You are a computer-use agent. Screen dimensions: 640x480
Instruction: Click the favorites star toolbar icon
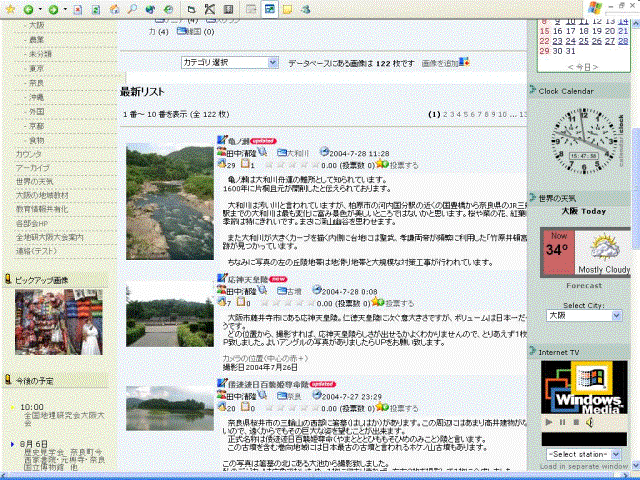[10, 9]
